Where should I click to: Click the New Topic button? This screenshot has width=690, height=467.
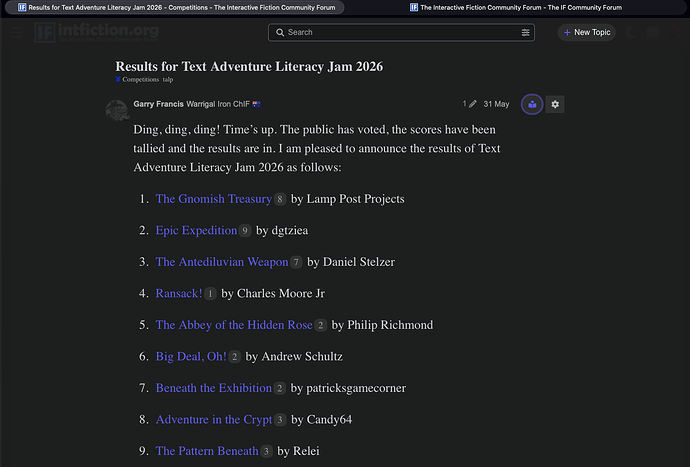[587, 32]
